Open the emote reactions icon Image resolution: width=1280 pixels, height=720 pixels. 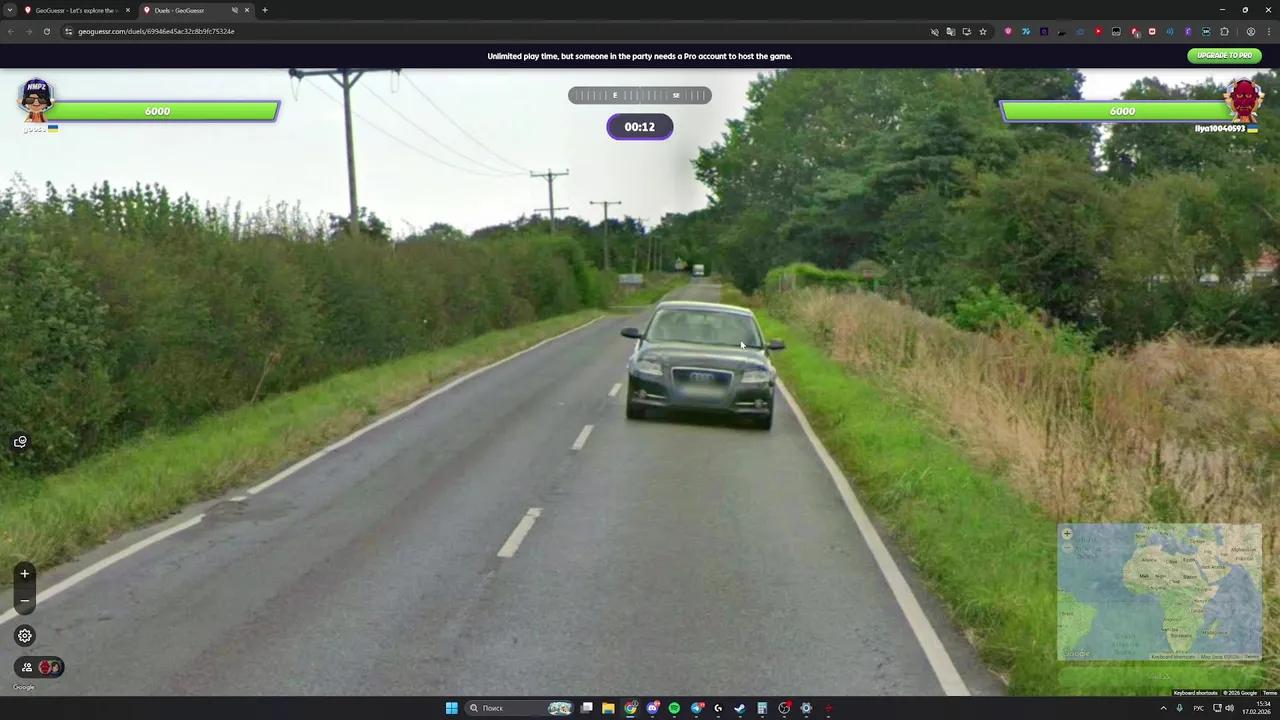click(x=20, y=442)
